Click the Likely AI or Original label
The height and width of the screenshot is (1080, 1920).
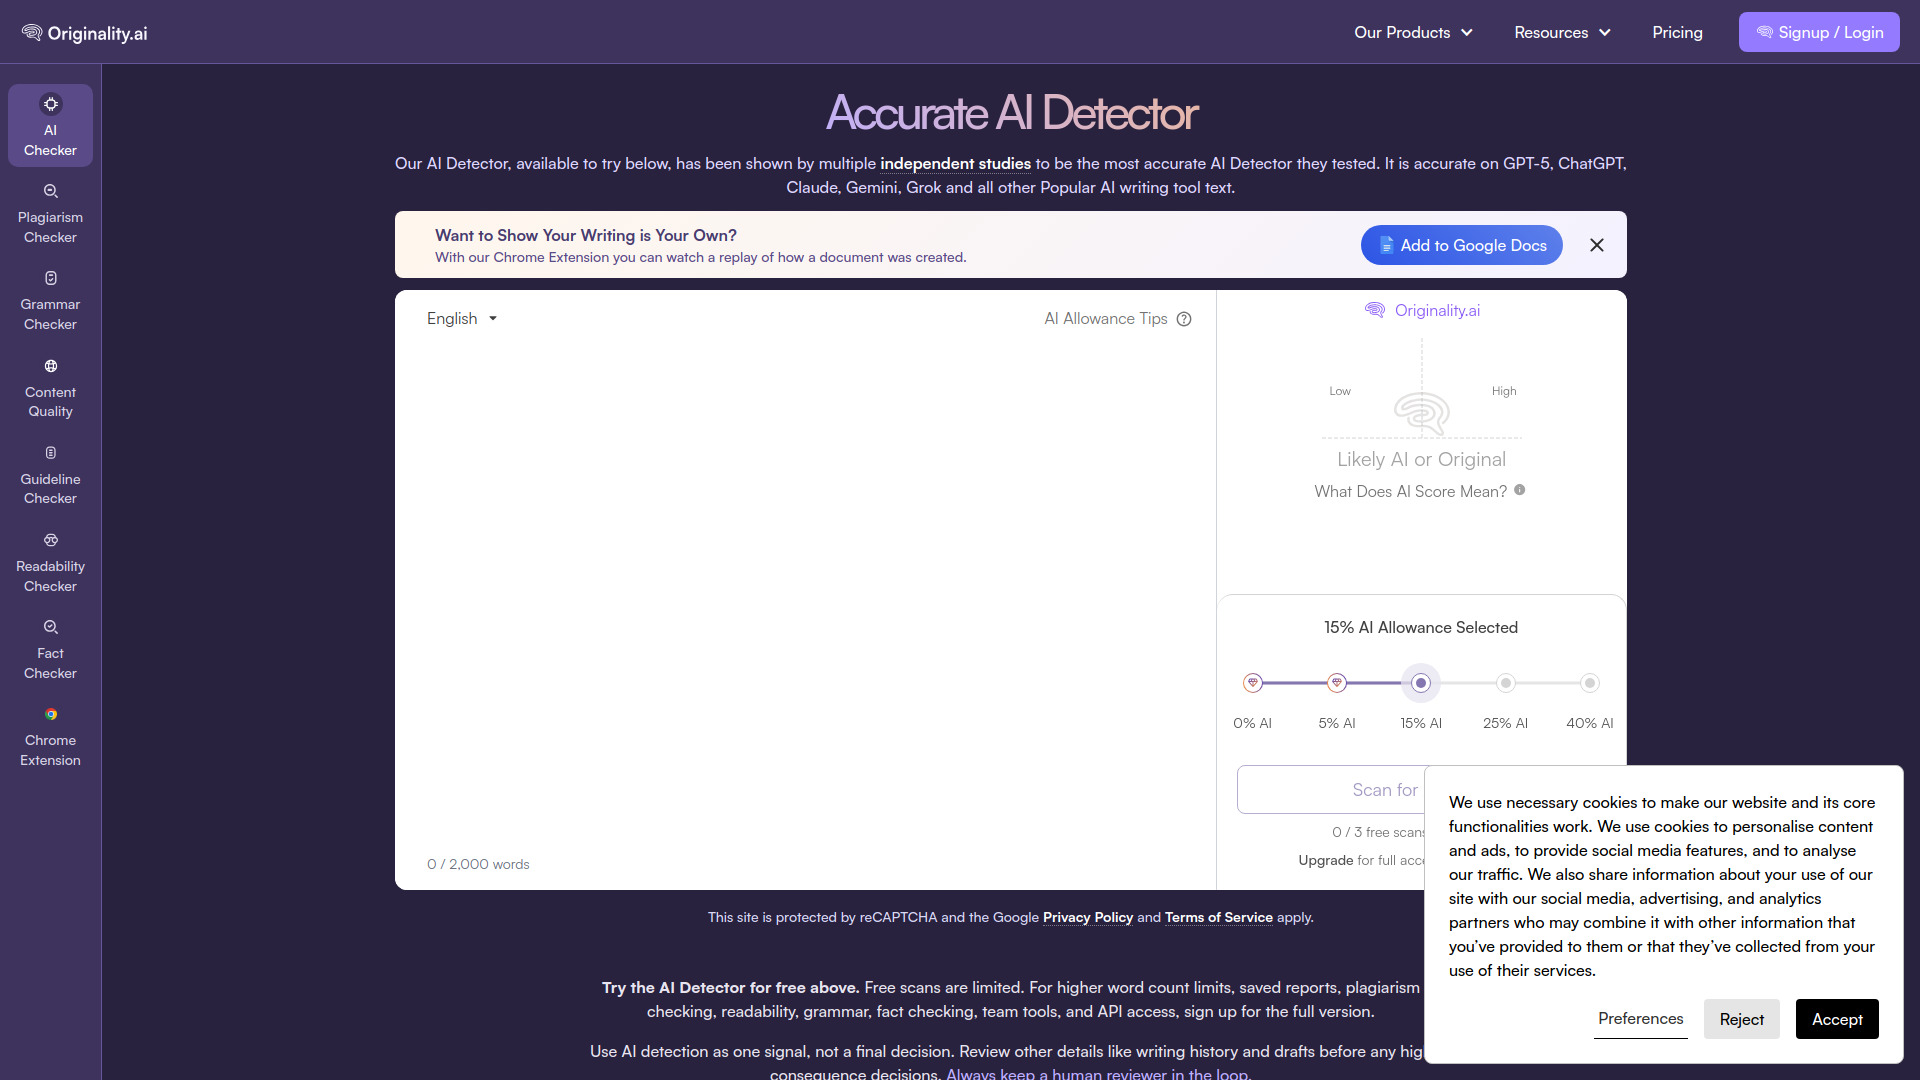(x=1421, y=460)
